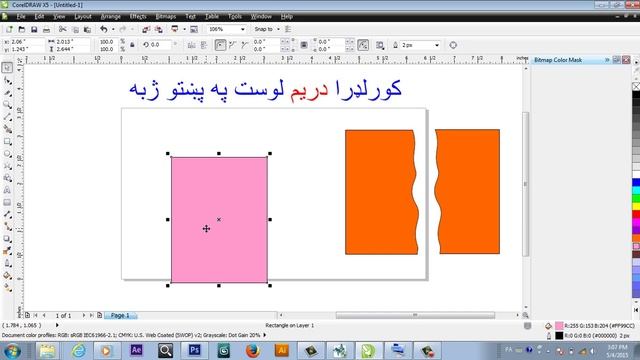Click the Export icon
This screenshot has width=640, height=360.
[x=159, y=29]
